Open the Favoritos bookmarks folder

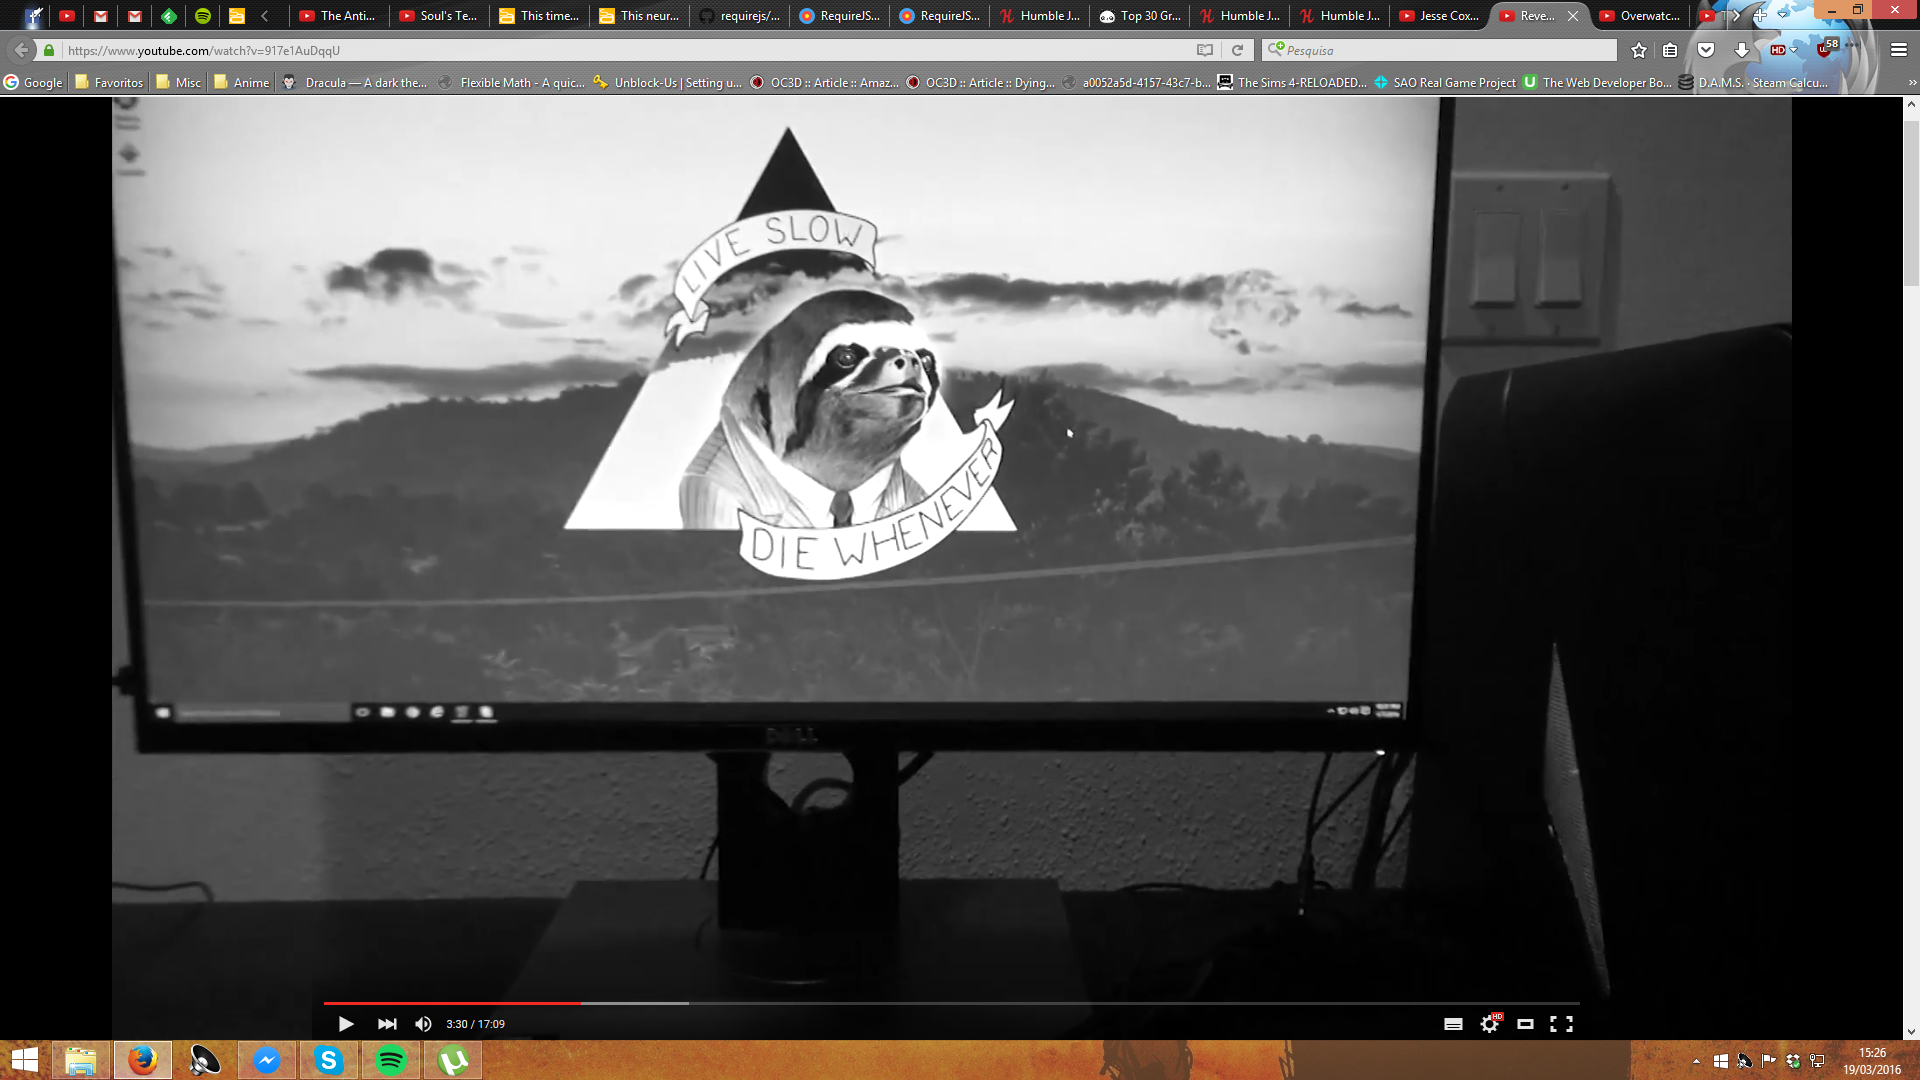[109, 83]
